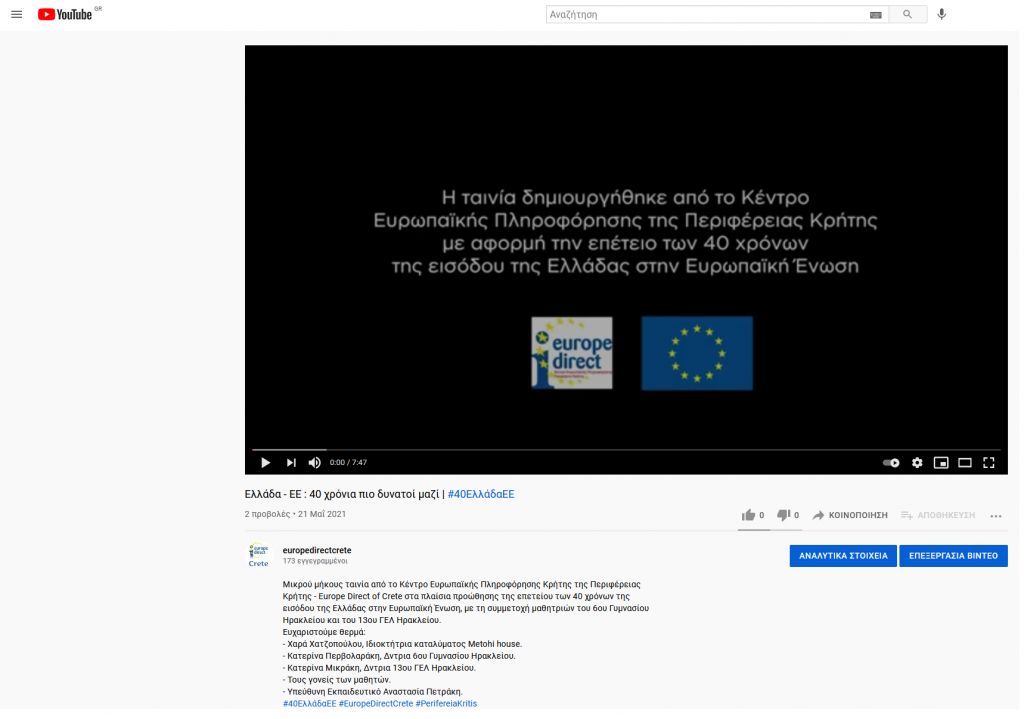Play the video
1024x719 pixels.
[x=265, y=462]
